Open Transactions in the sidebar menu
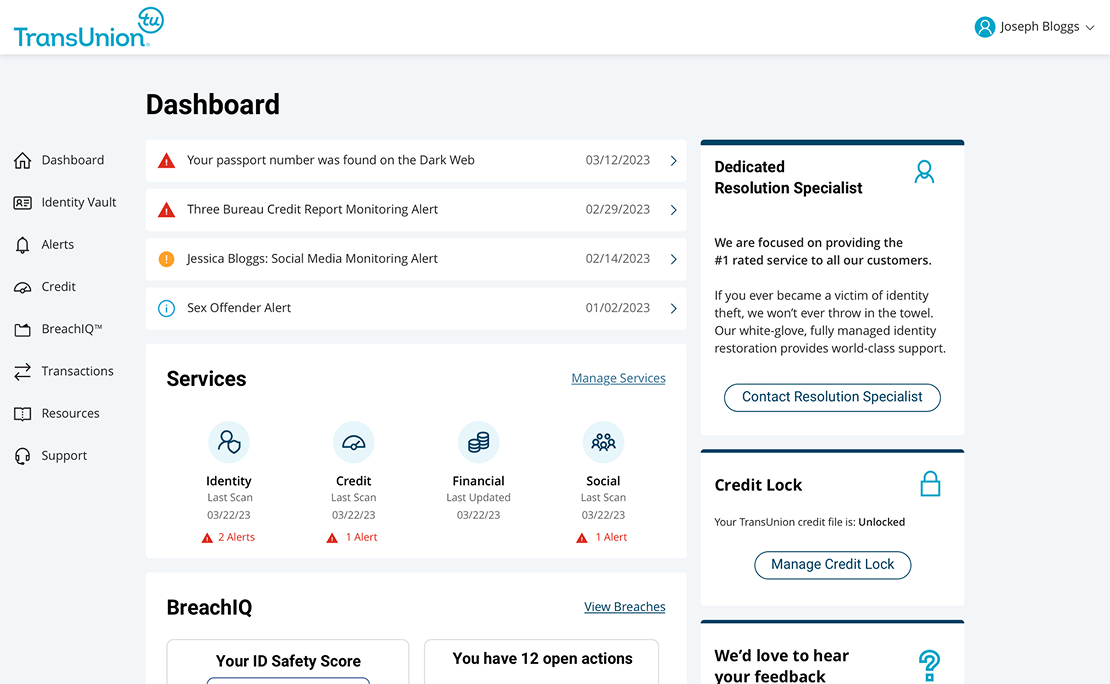 [x=77, y=371]
